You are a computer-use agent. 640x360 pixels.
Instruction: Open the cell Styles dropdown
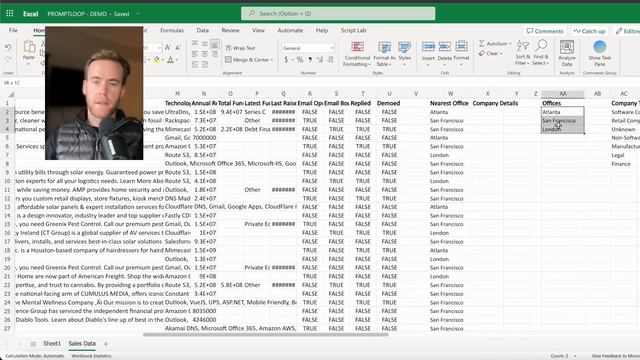click(x=404, y=53)
